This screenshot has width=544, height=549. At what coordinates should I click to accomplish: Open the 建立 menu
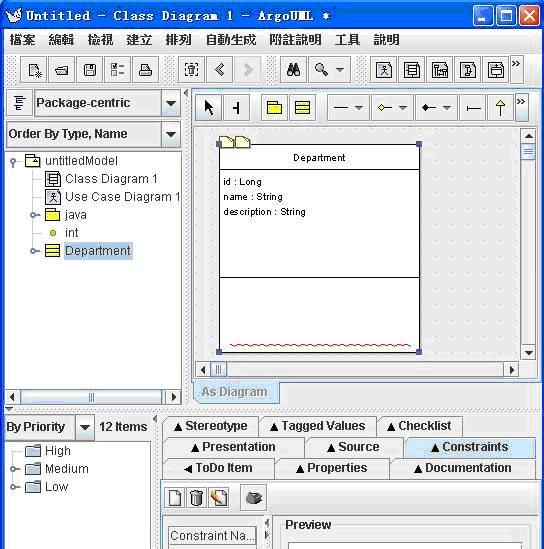pos(139,40)
